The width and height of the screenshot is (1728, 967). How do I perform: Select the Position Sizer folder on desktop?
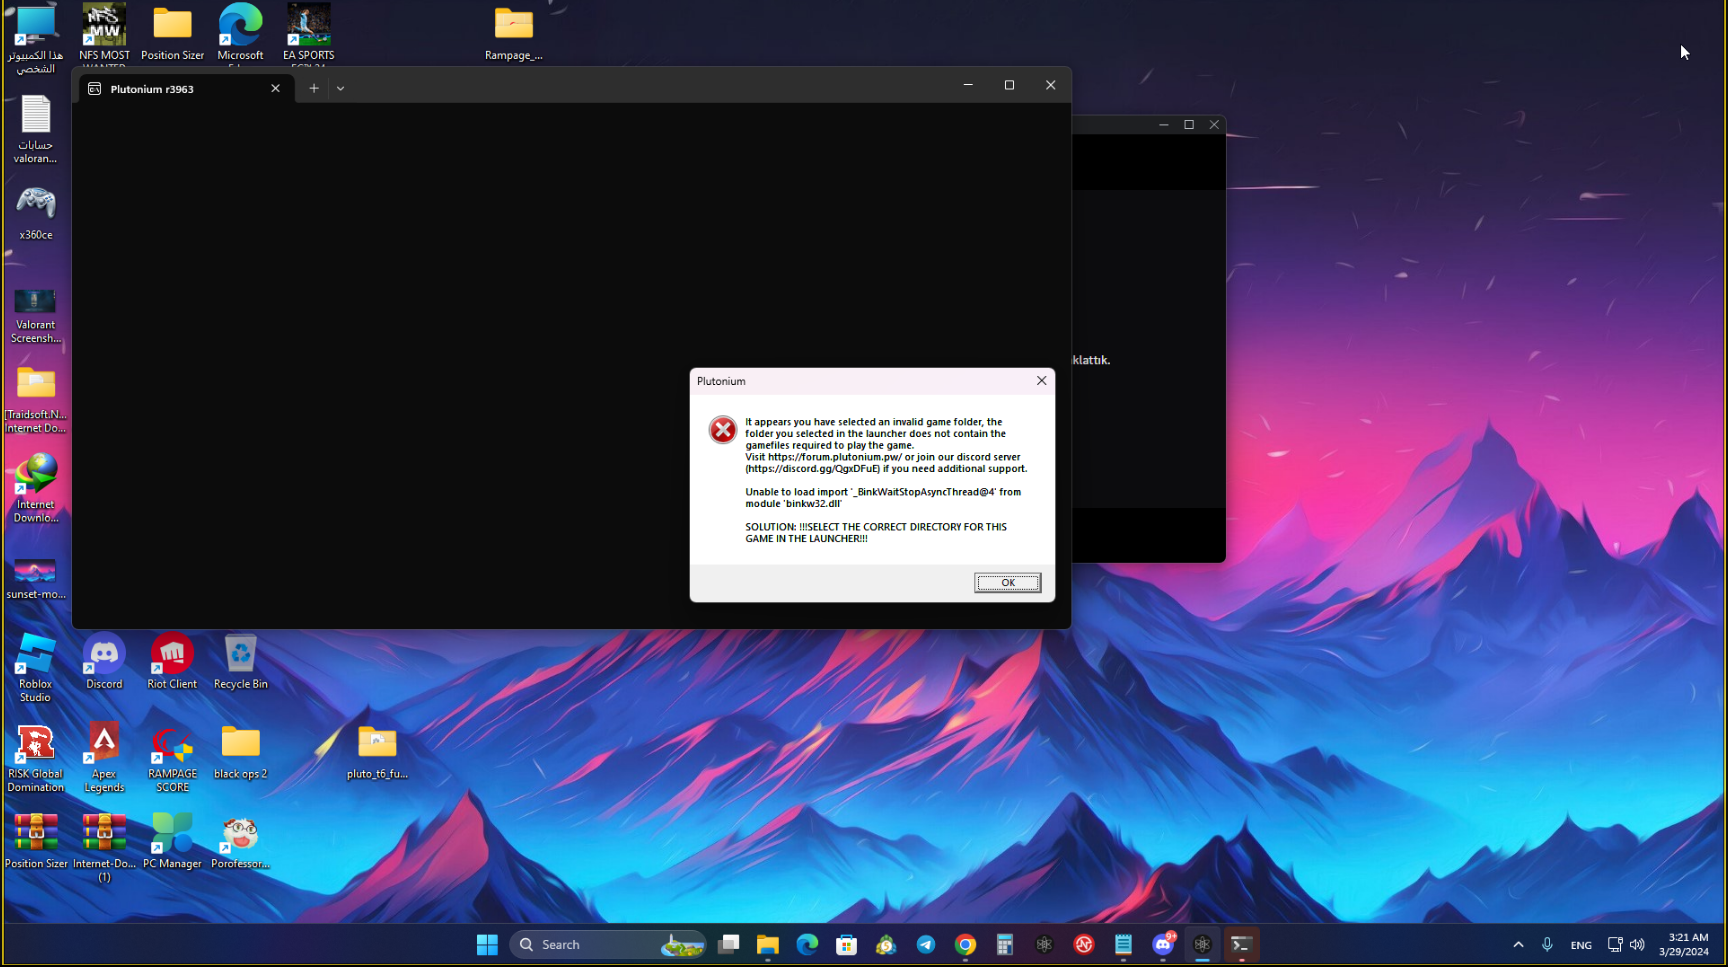172,33
